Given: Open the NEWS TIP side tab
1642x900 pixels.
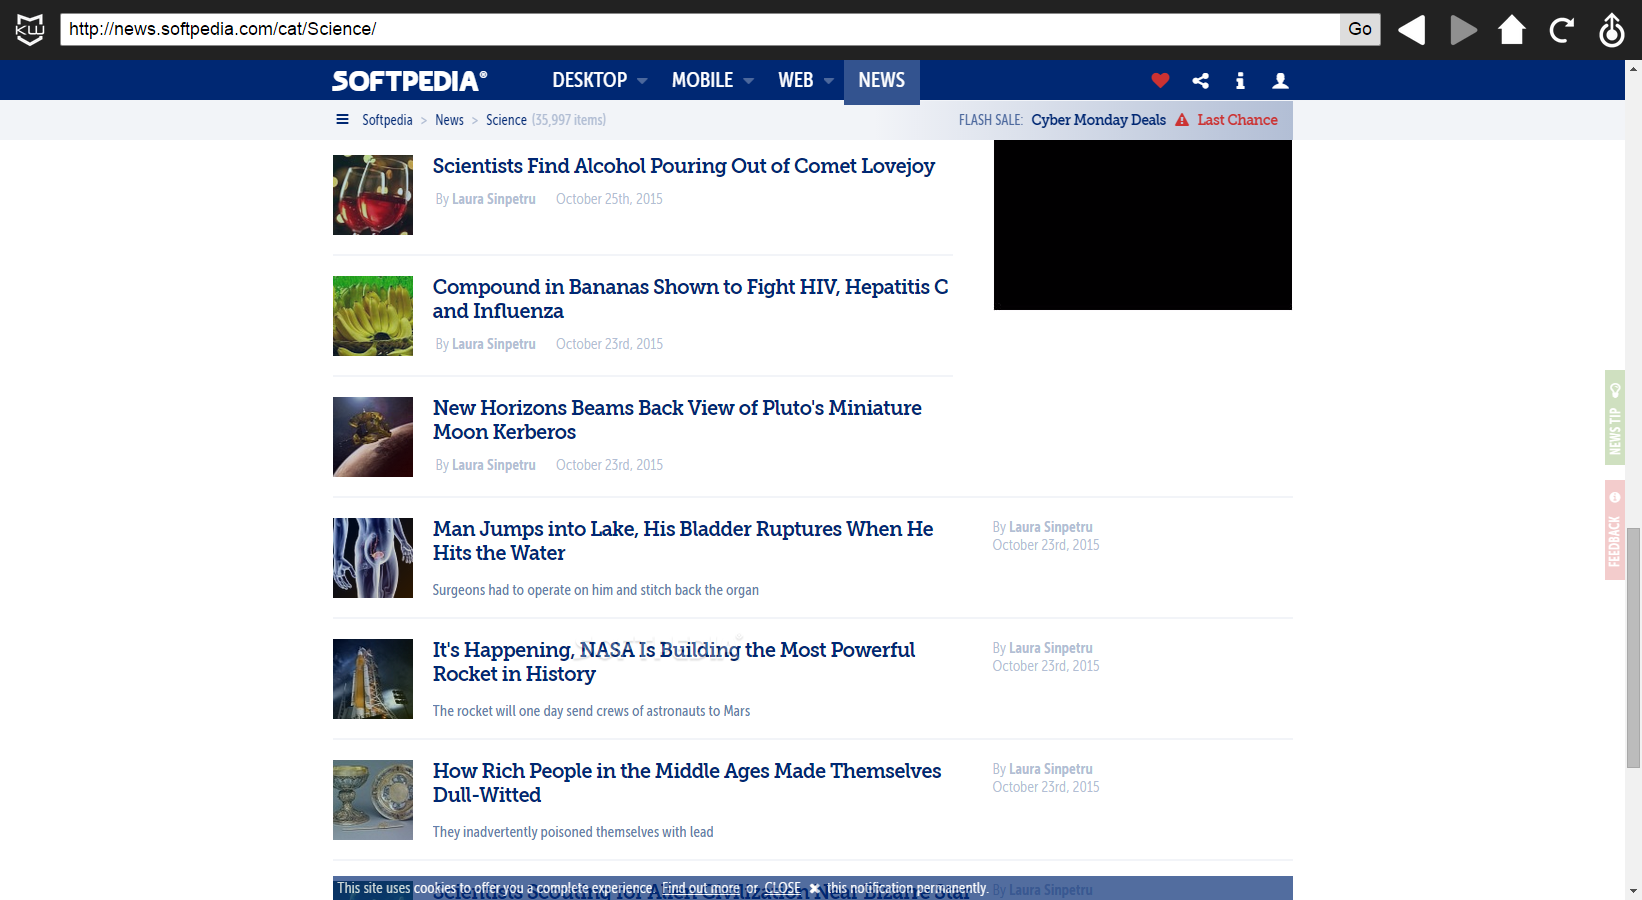Looking at the screenshot, I should pyautogui.click(x=1615, y=417).
